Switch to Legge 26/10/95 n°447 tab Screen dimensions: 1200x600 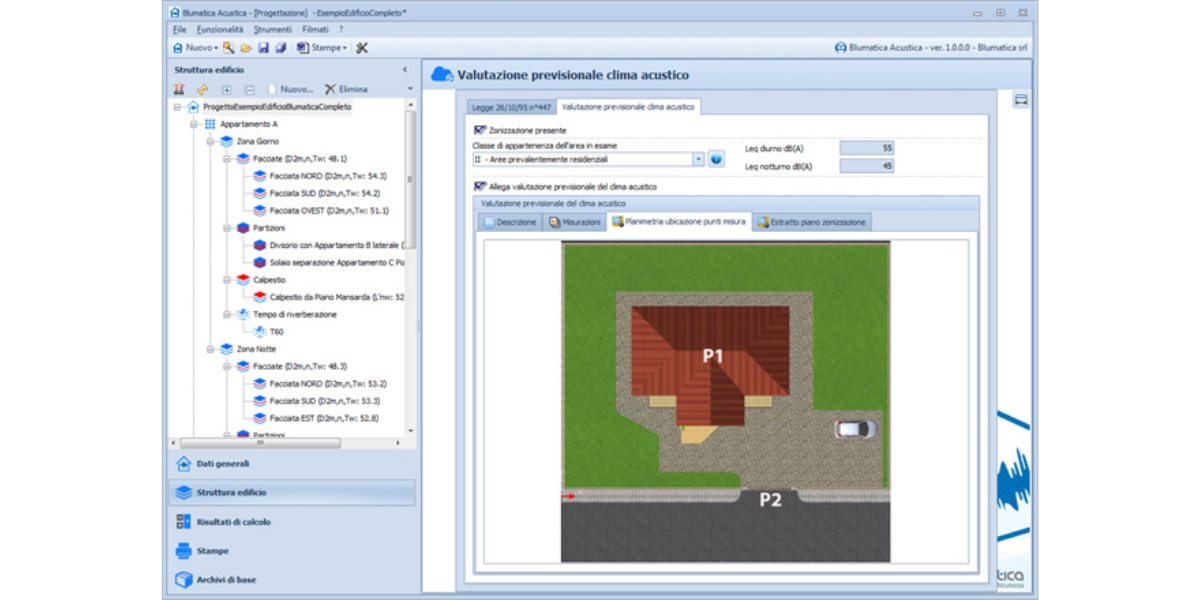coord(511,106)
